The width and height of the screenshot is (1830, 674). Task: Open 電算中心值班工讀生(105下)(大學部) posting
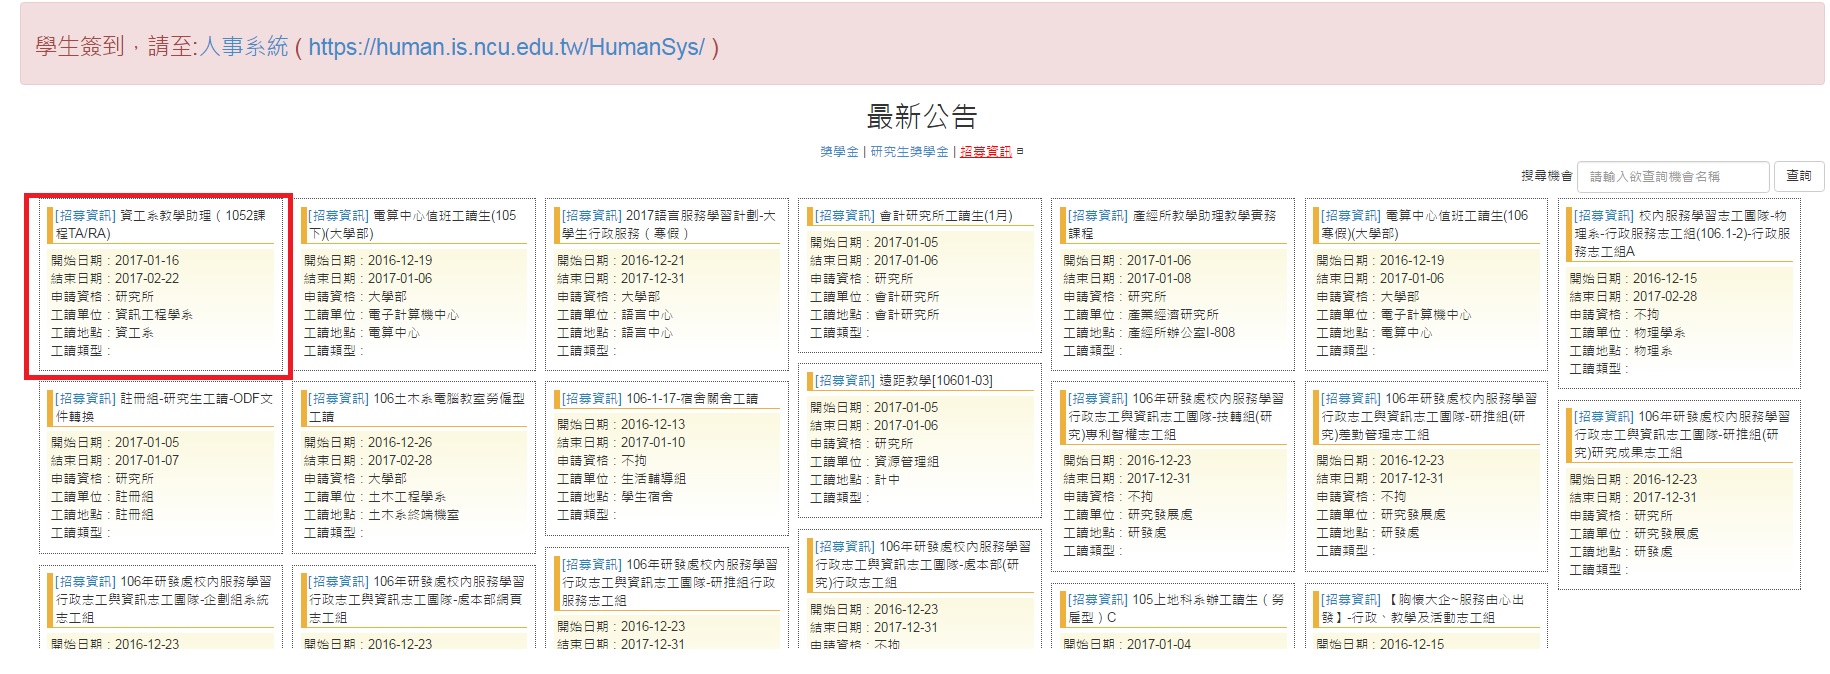click(412, 224)
